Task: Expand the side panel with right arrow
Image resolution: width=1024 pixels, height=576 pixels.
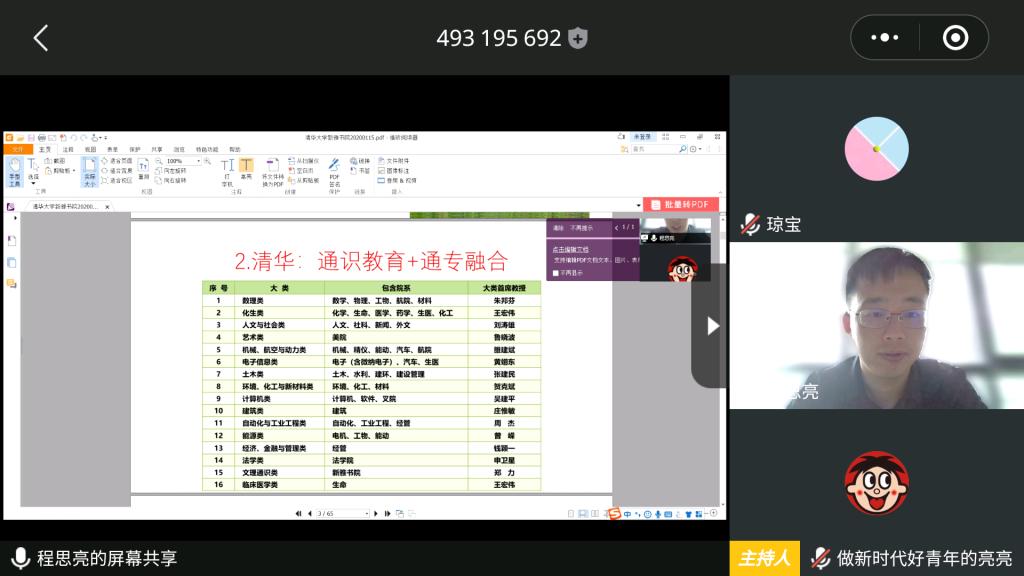Action: pos(712,325)
